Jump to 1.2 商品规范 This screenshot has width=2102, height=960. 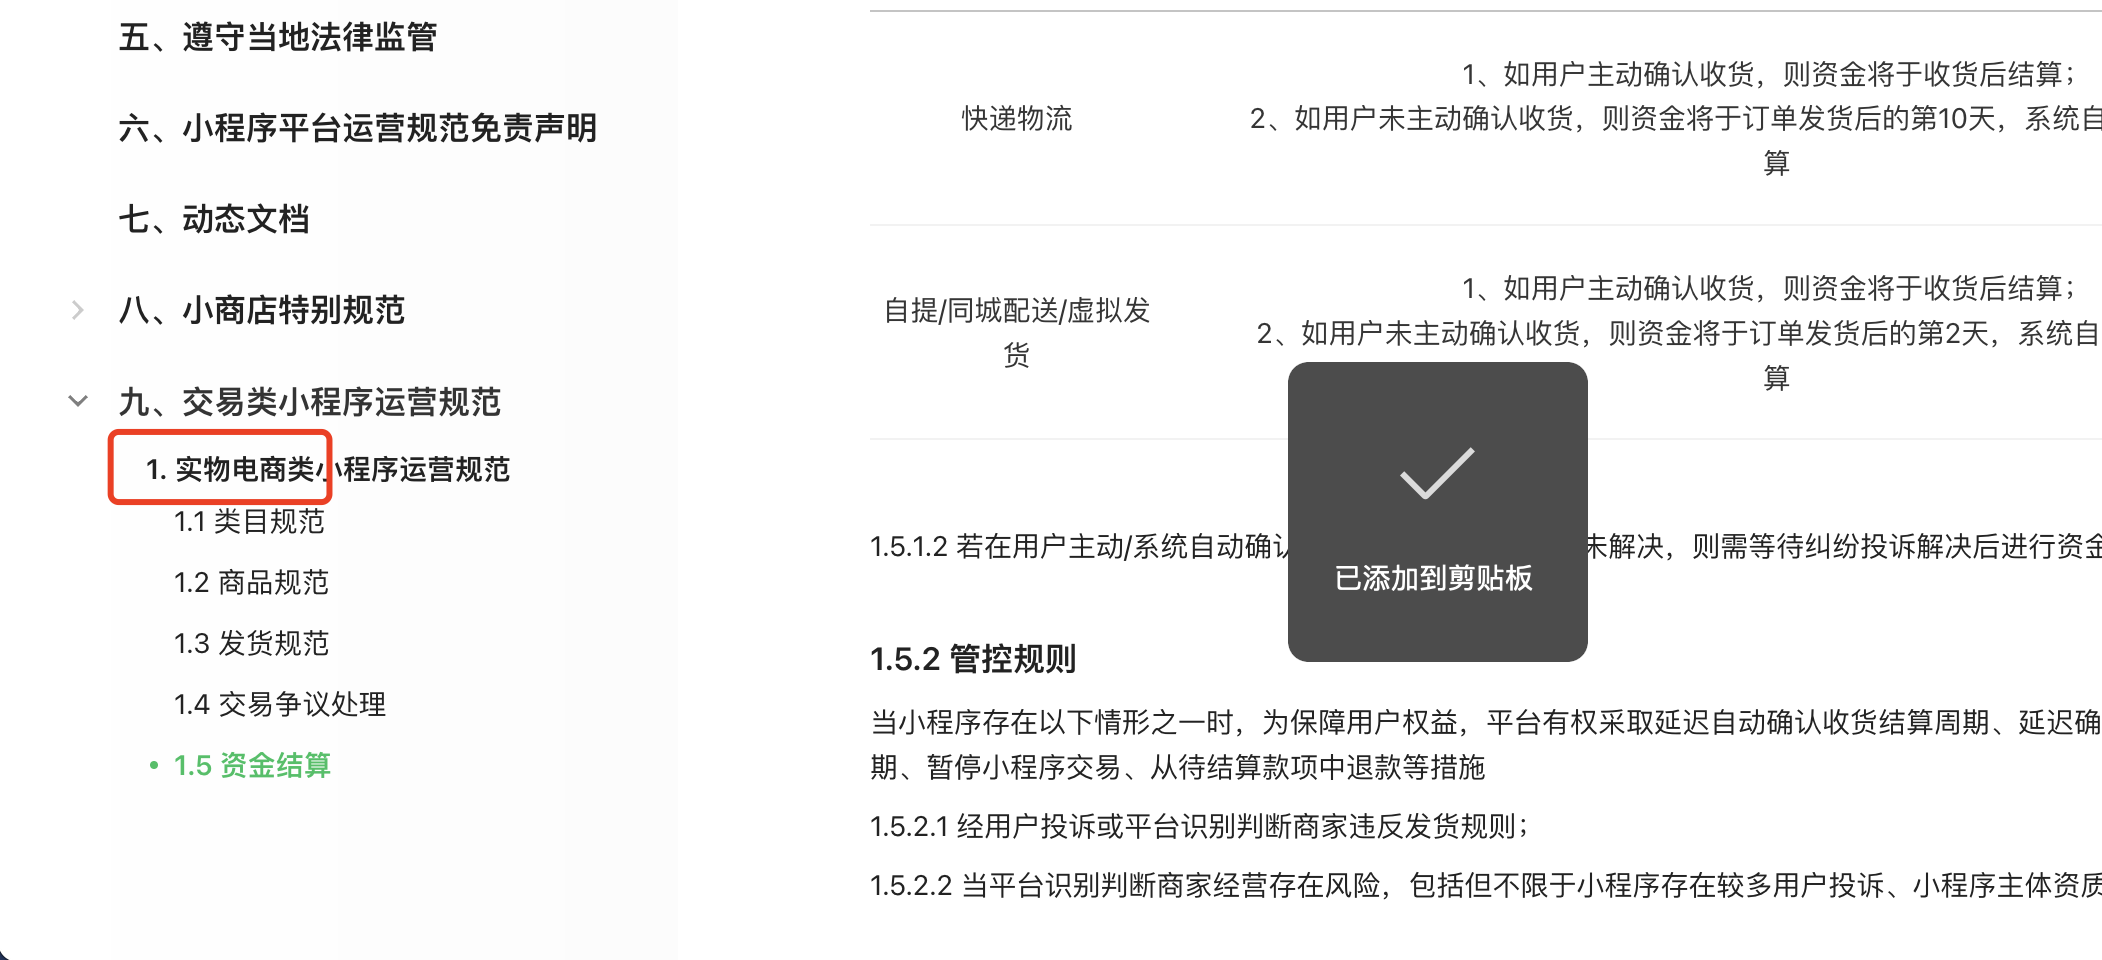click(251, 582)
